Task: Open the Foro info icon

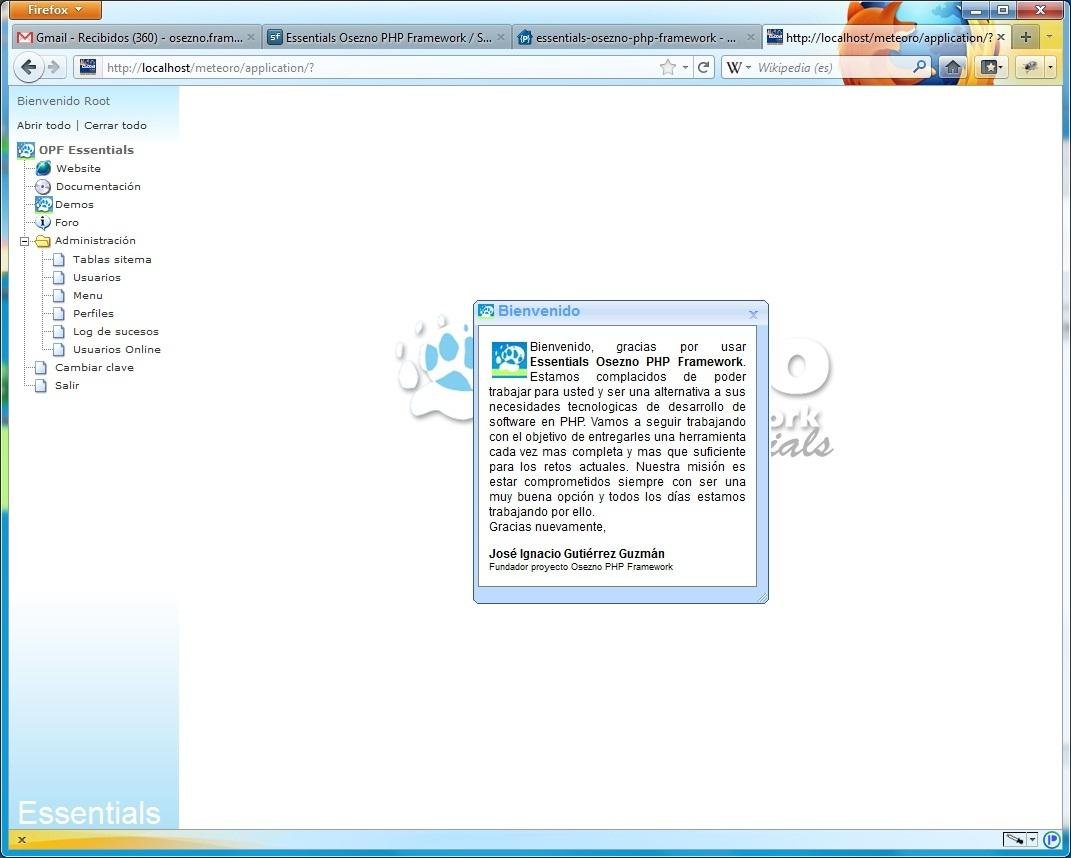Action: (43, 222)
